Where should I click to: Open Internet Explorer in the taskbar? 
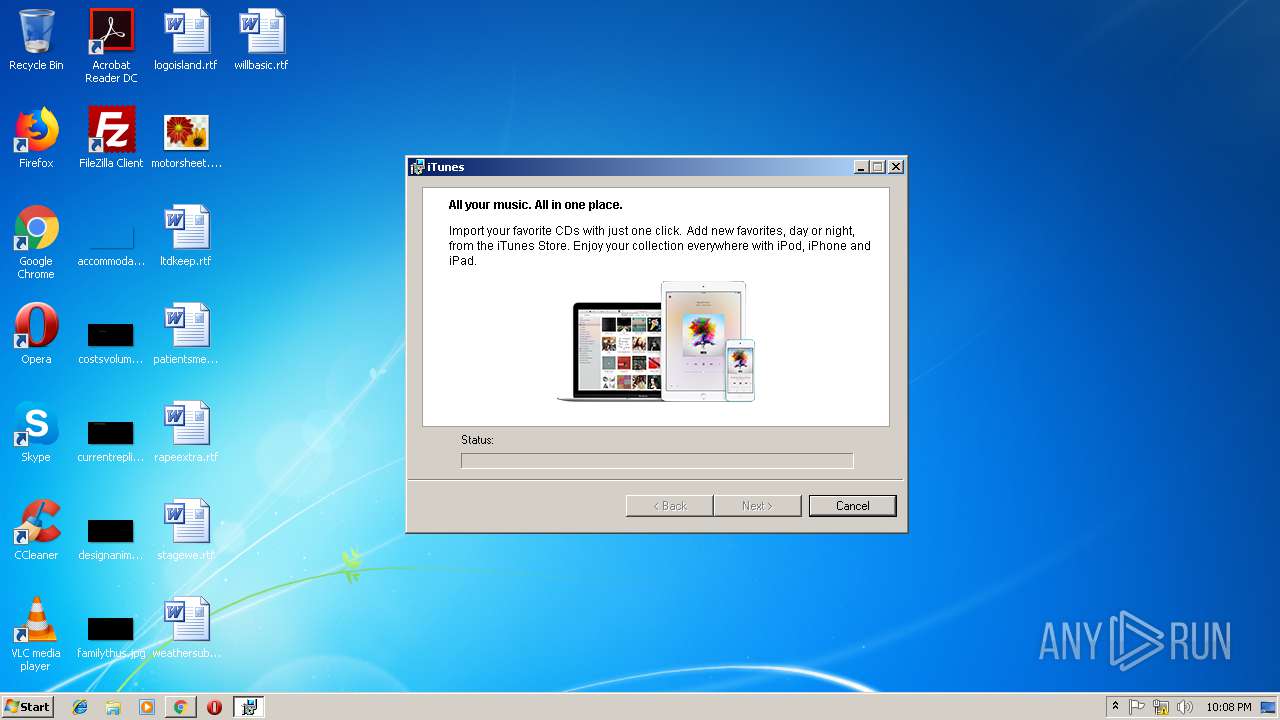click(80, 707)
